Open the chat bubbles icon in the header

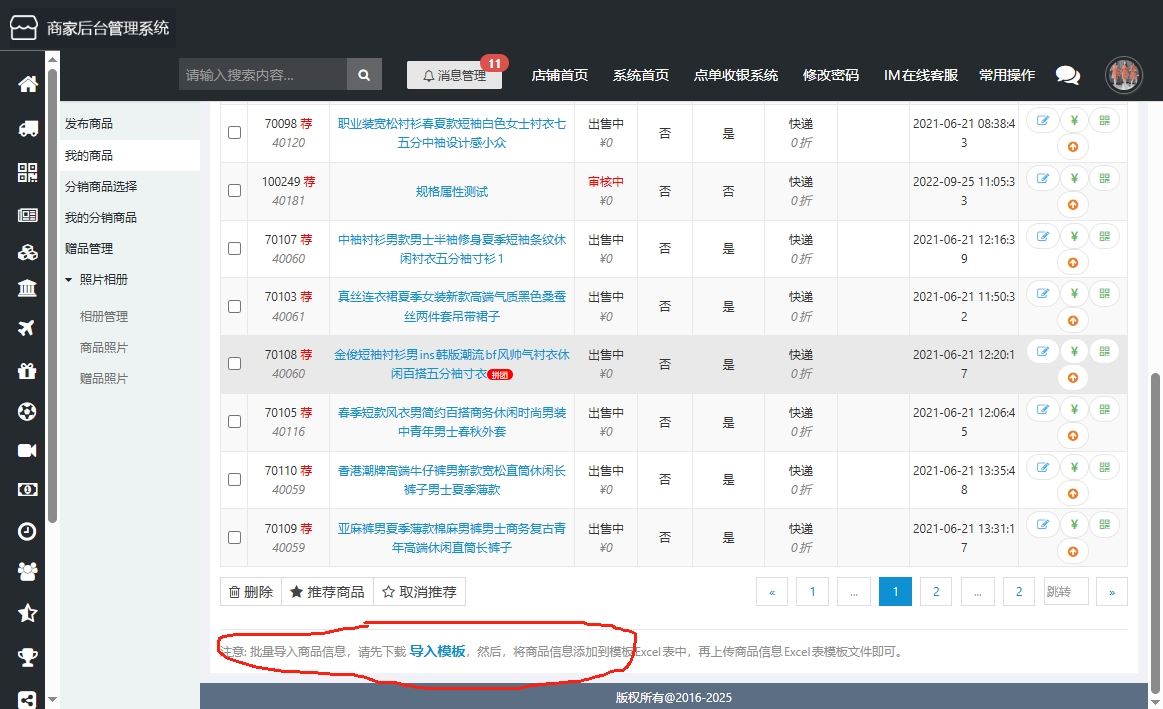1068,75
